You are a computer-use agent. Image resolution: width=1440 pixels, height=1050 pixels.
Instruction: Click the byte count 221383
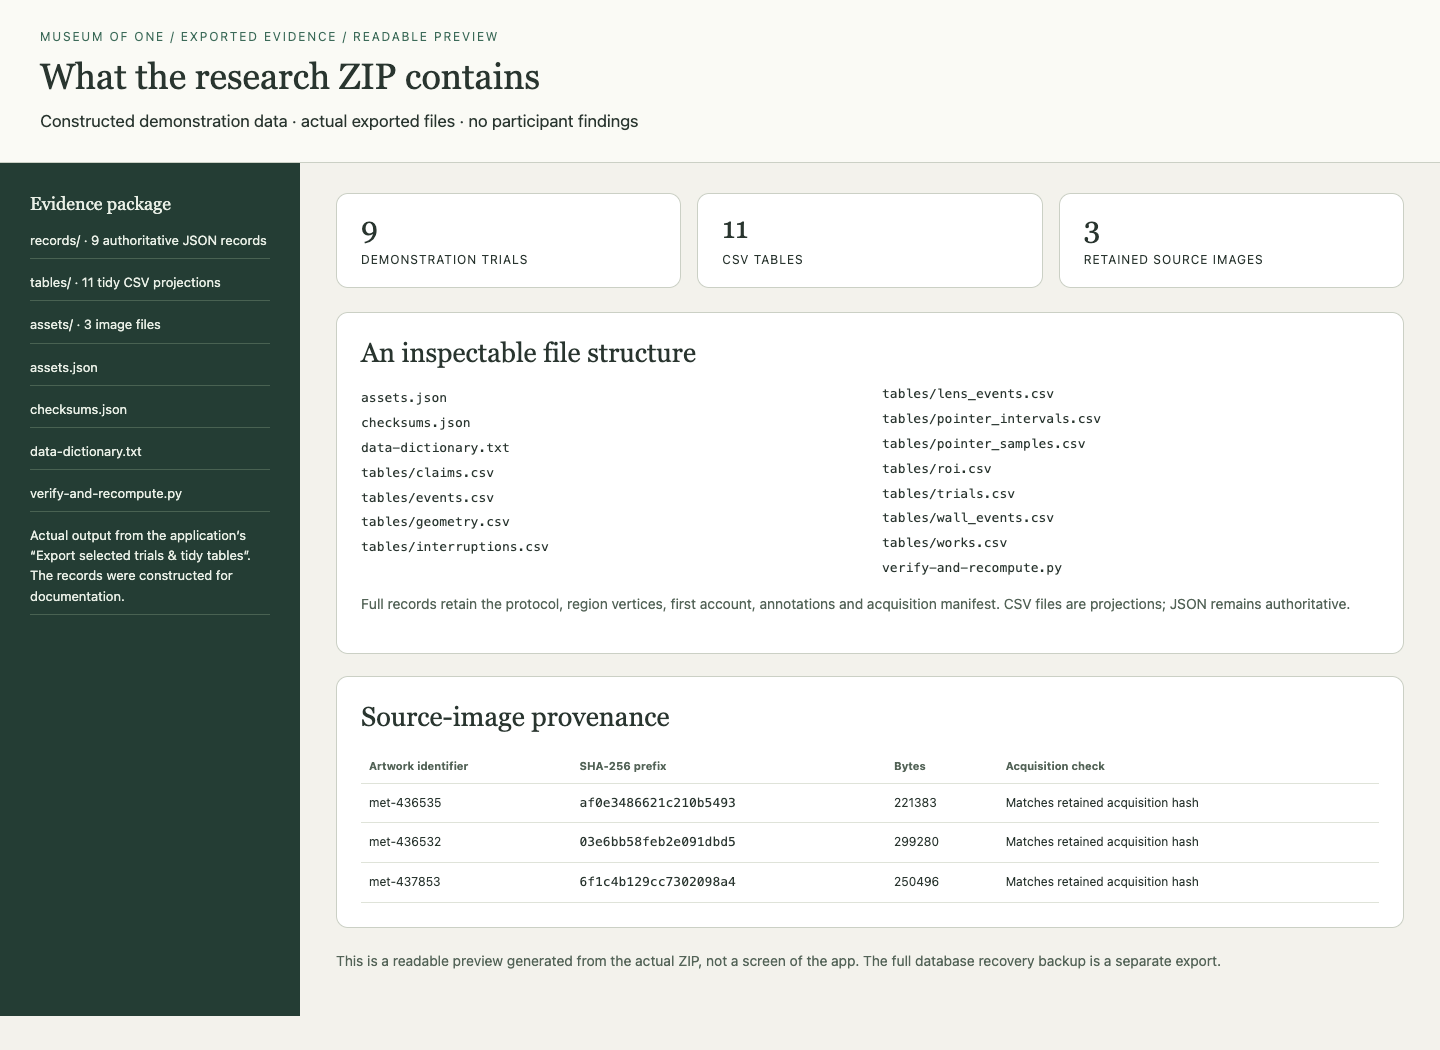click(x=915, y=803)
